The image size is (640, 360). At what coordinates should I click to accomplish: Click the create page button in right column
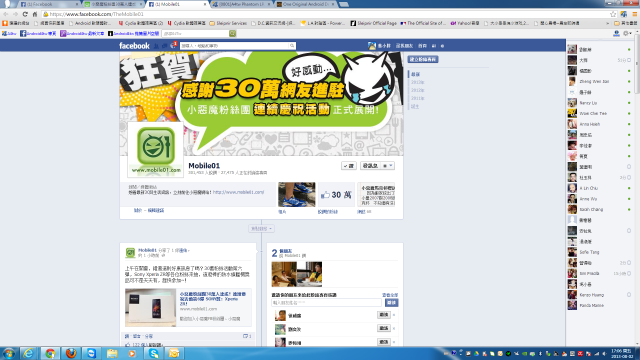click(423, 59)
